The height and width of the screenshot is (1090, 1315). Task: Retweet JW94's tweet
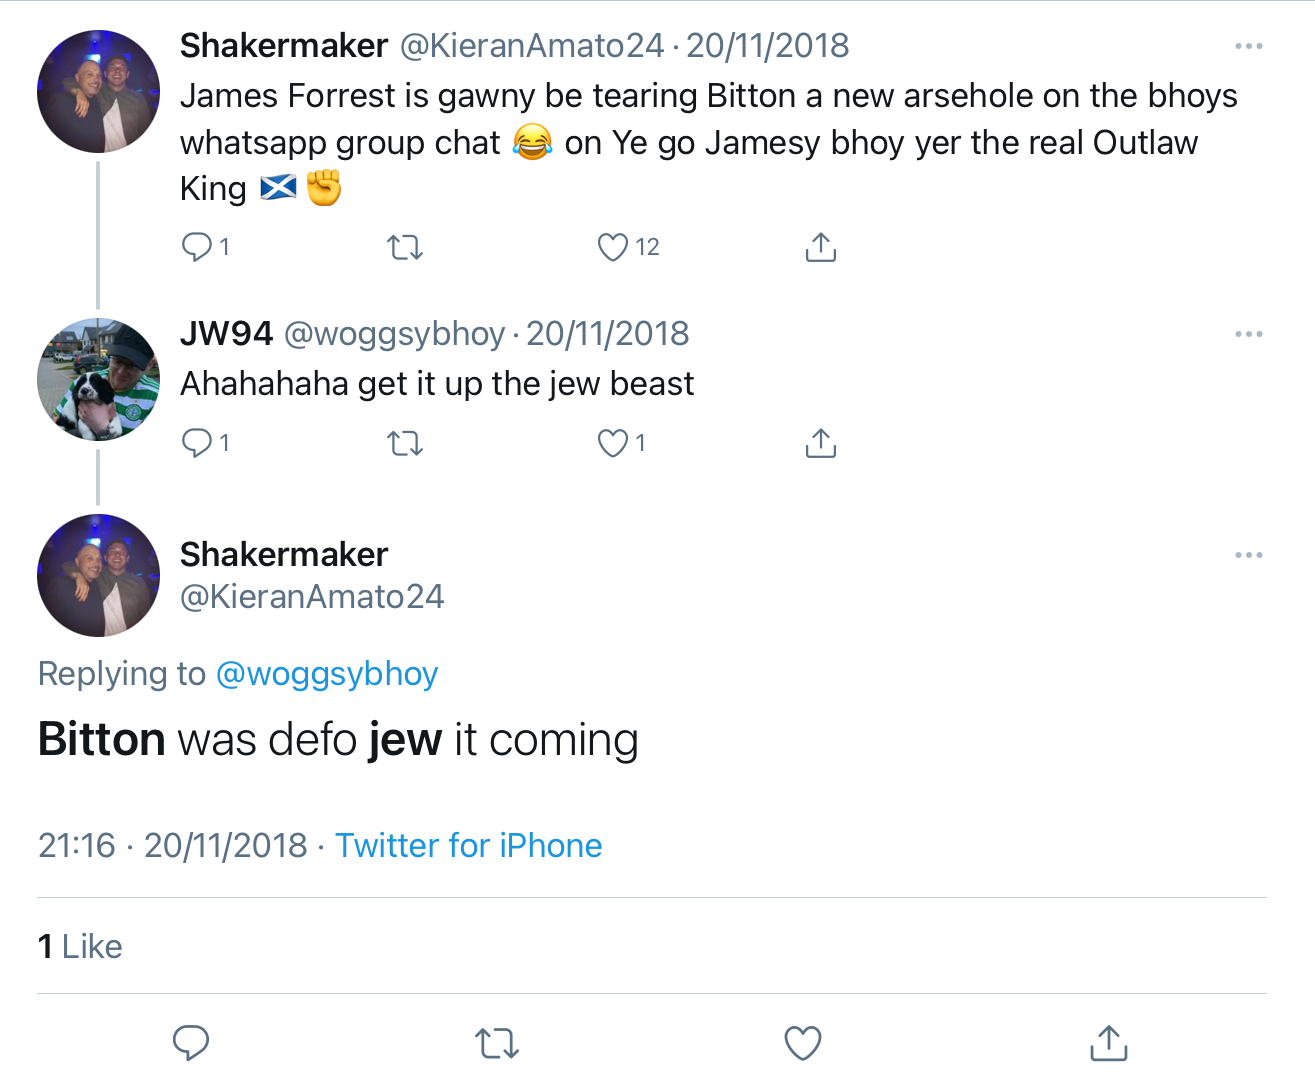405,443
